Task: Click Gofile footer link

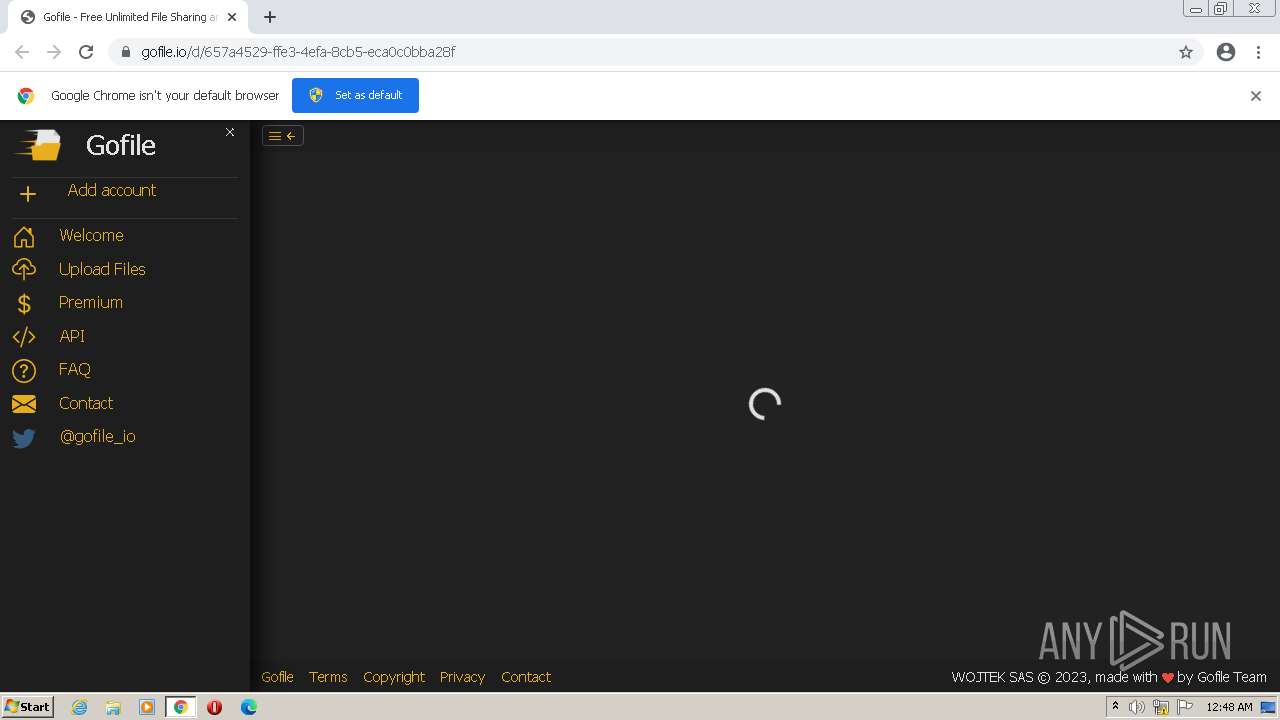Action: [x=277, y=677]
